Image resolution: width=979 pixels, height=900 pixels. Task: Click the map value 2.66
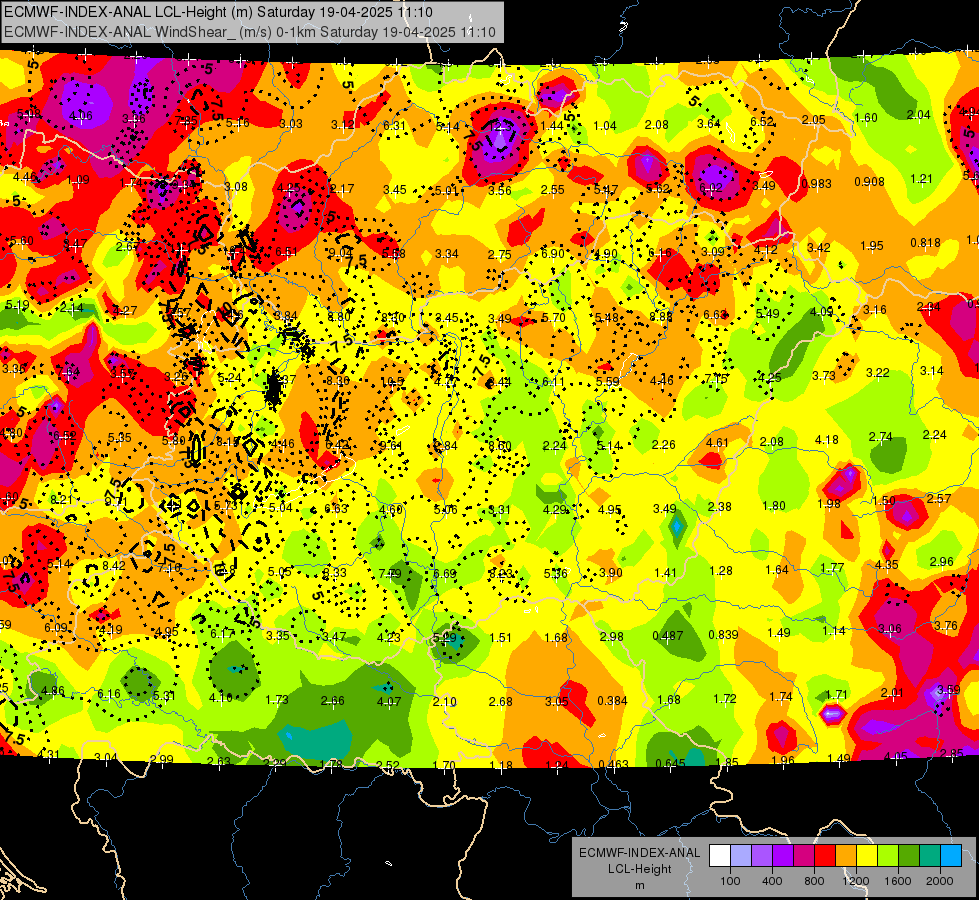click(x=332, y=701)
